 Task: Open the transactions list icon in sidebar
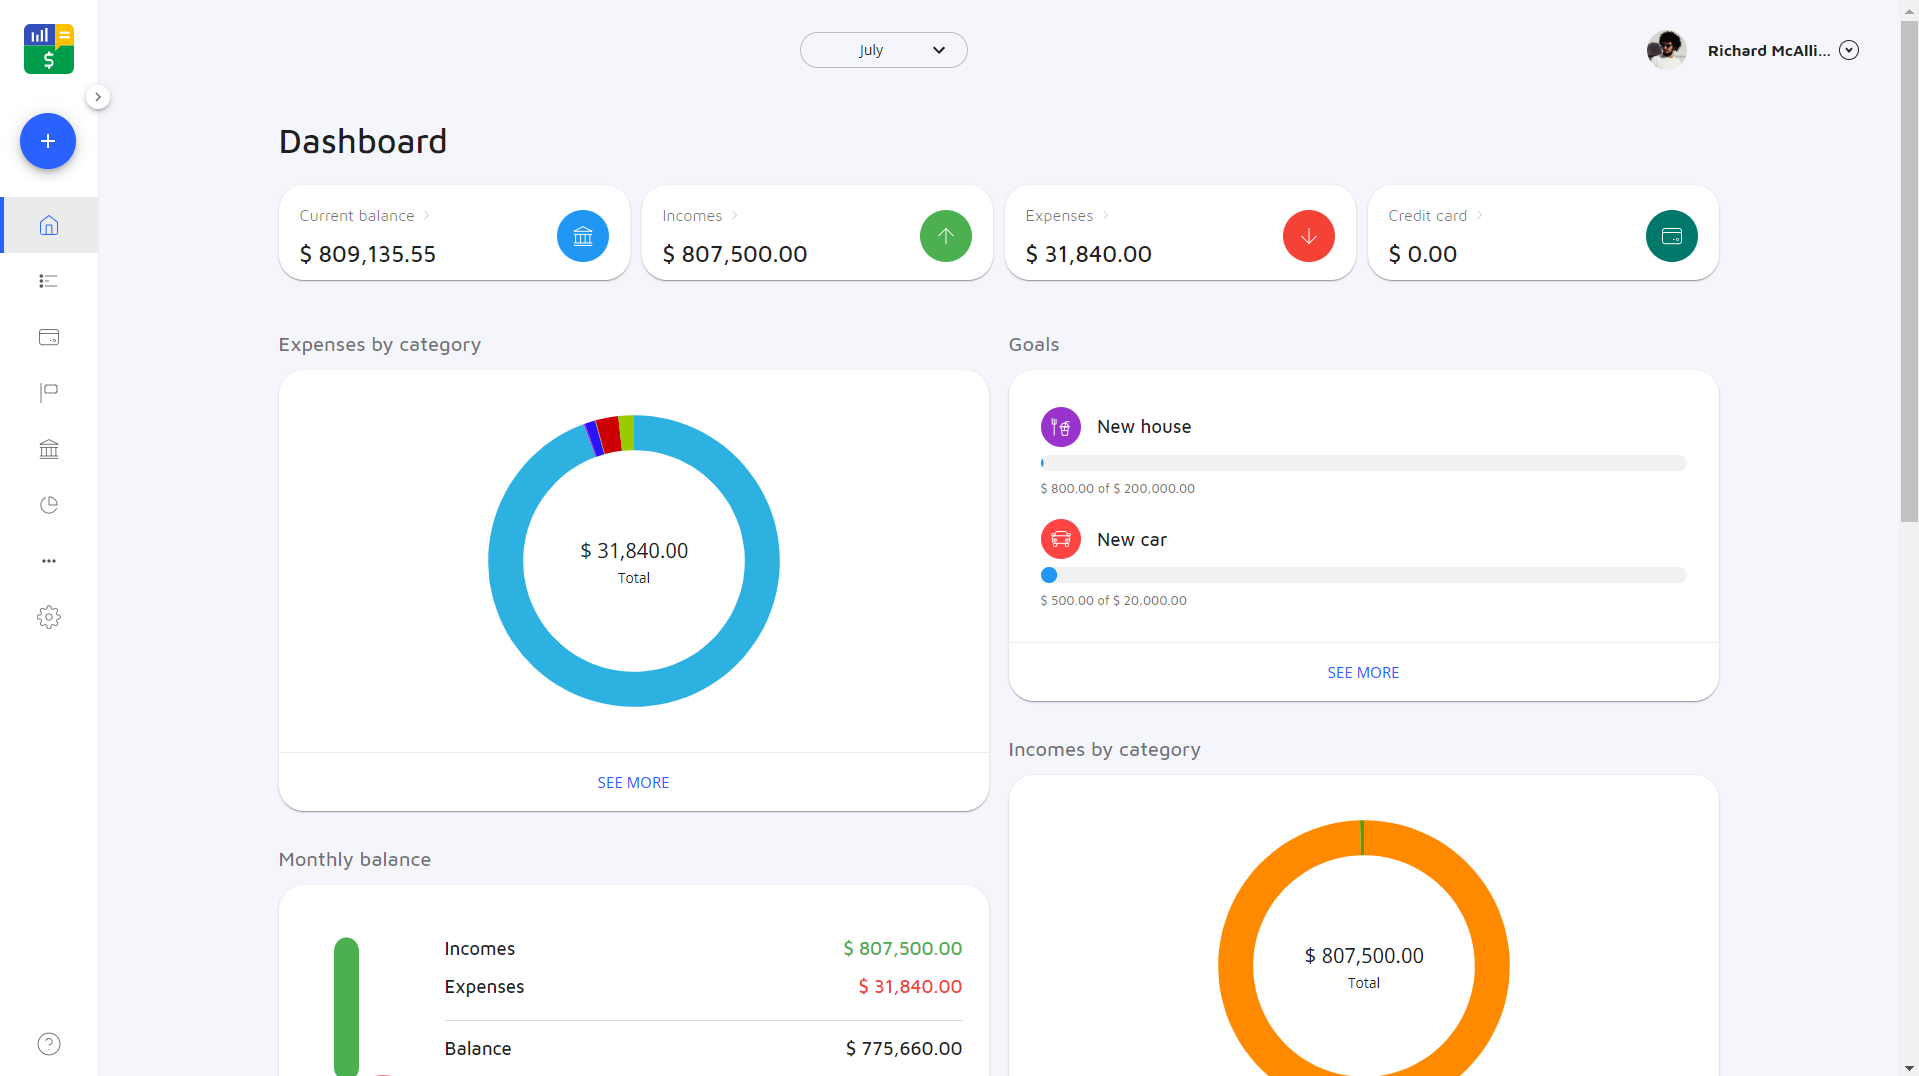pos(49,281)
